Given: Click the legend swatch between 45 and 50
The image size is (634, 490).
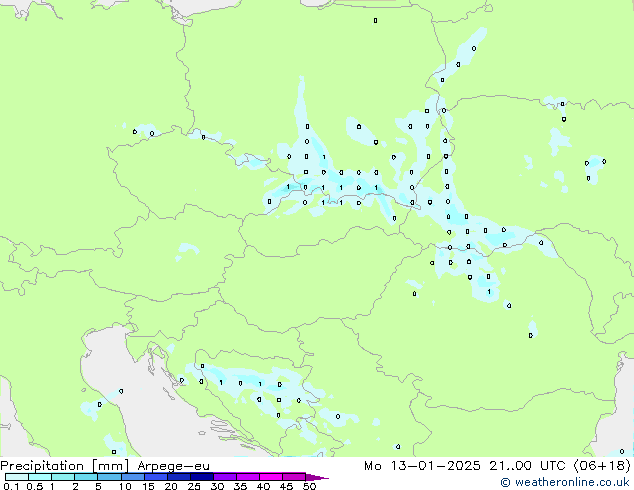Looking at the screenshot, I should [x=294, y=477].
